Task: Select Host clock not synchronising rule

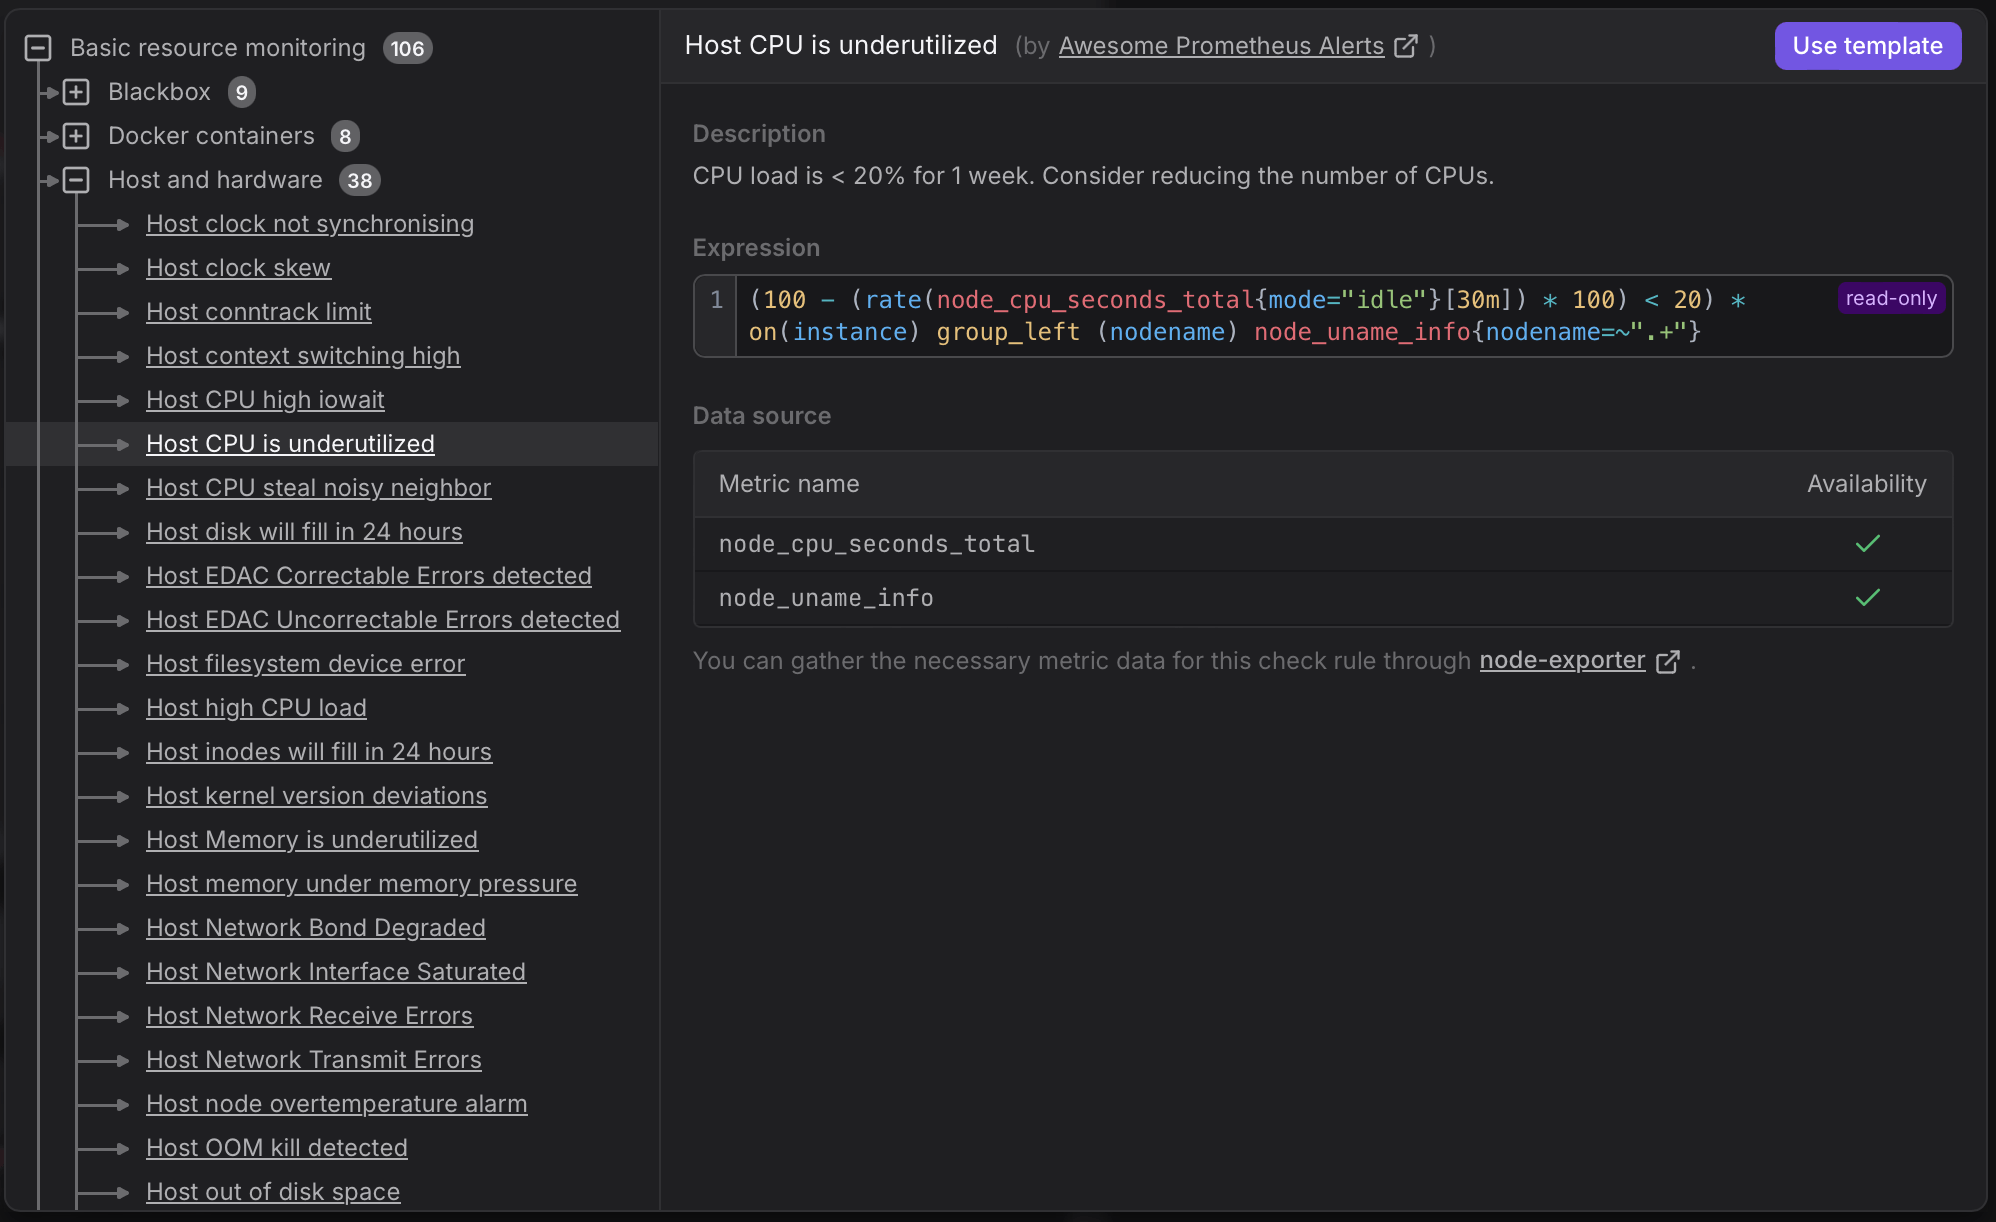Action: pos(310,224)
